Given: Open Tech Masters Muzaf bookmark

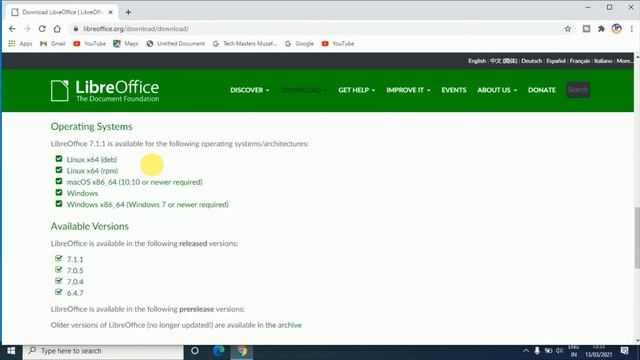Looking at the screenshot, I should tap(244, 43).
